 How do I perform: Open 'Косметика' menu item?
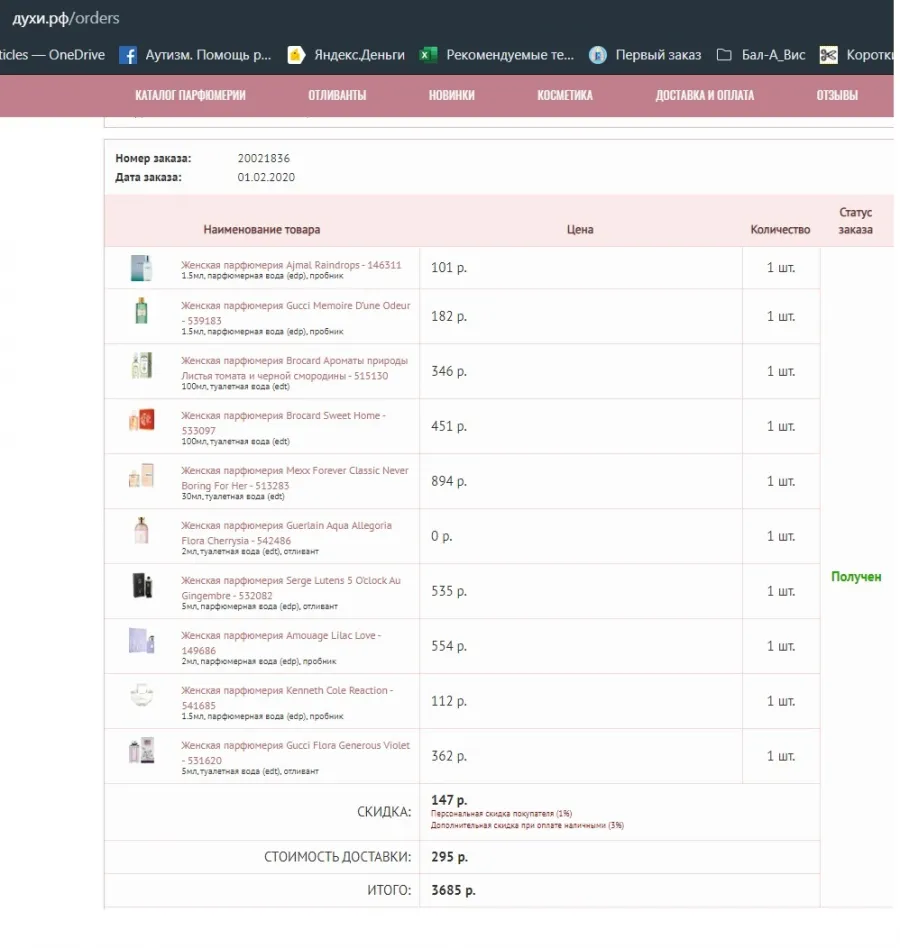(x=565, y=95)
